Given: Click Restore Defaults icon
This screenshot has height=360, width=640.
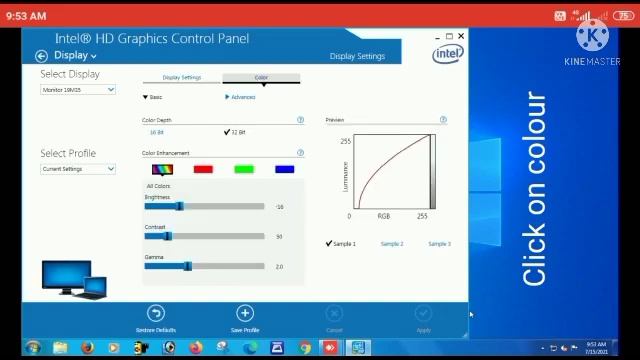Looking at the screenshot, I should tap(156, 313).
